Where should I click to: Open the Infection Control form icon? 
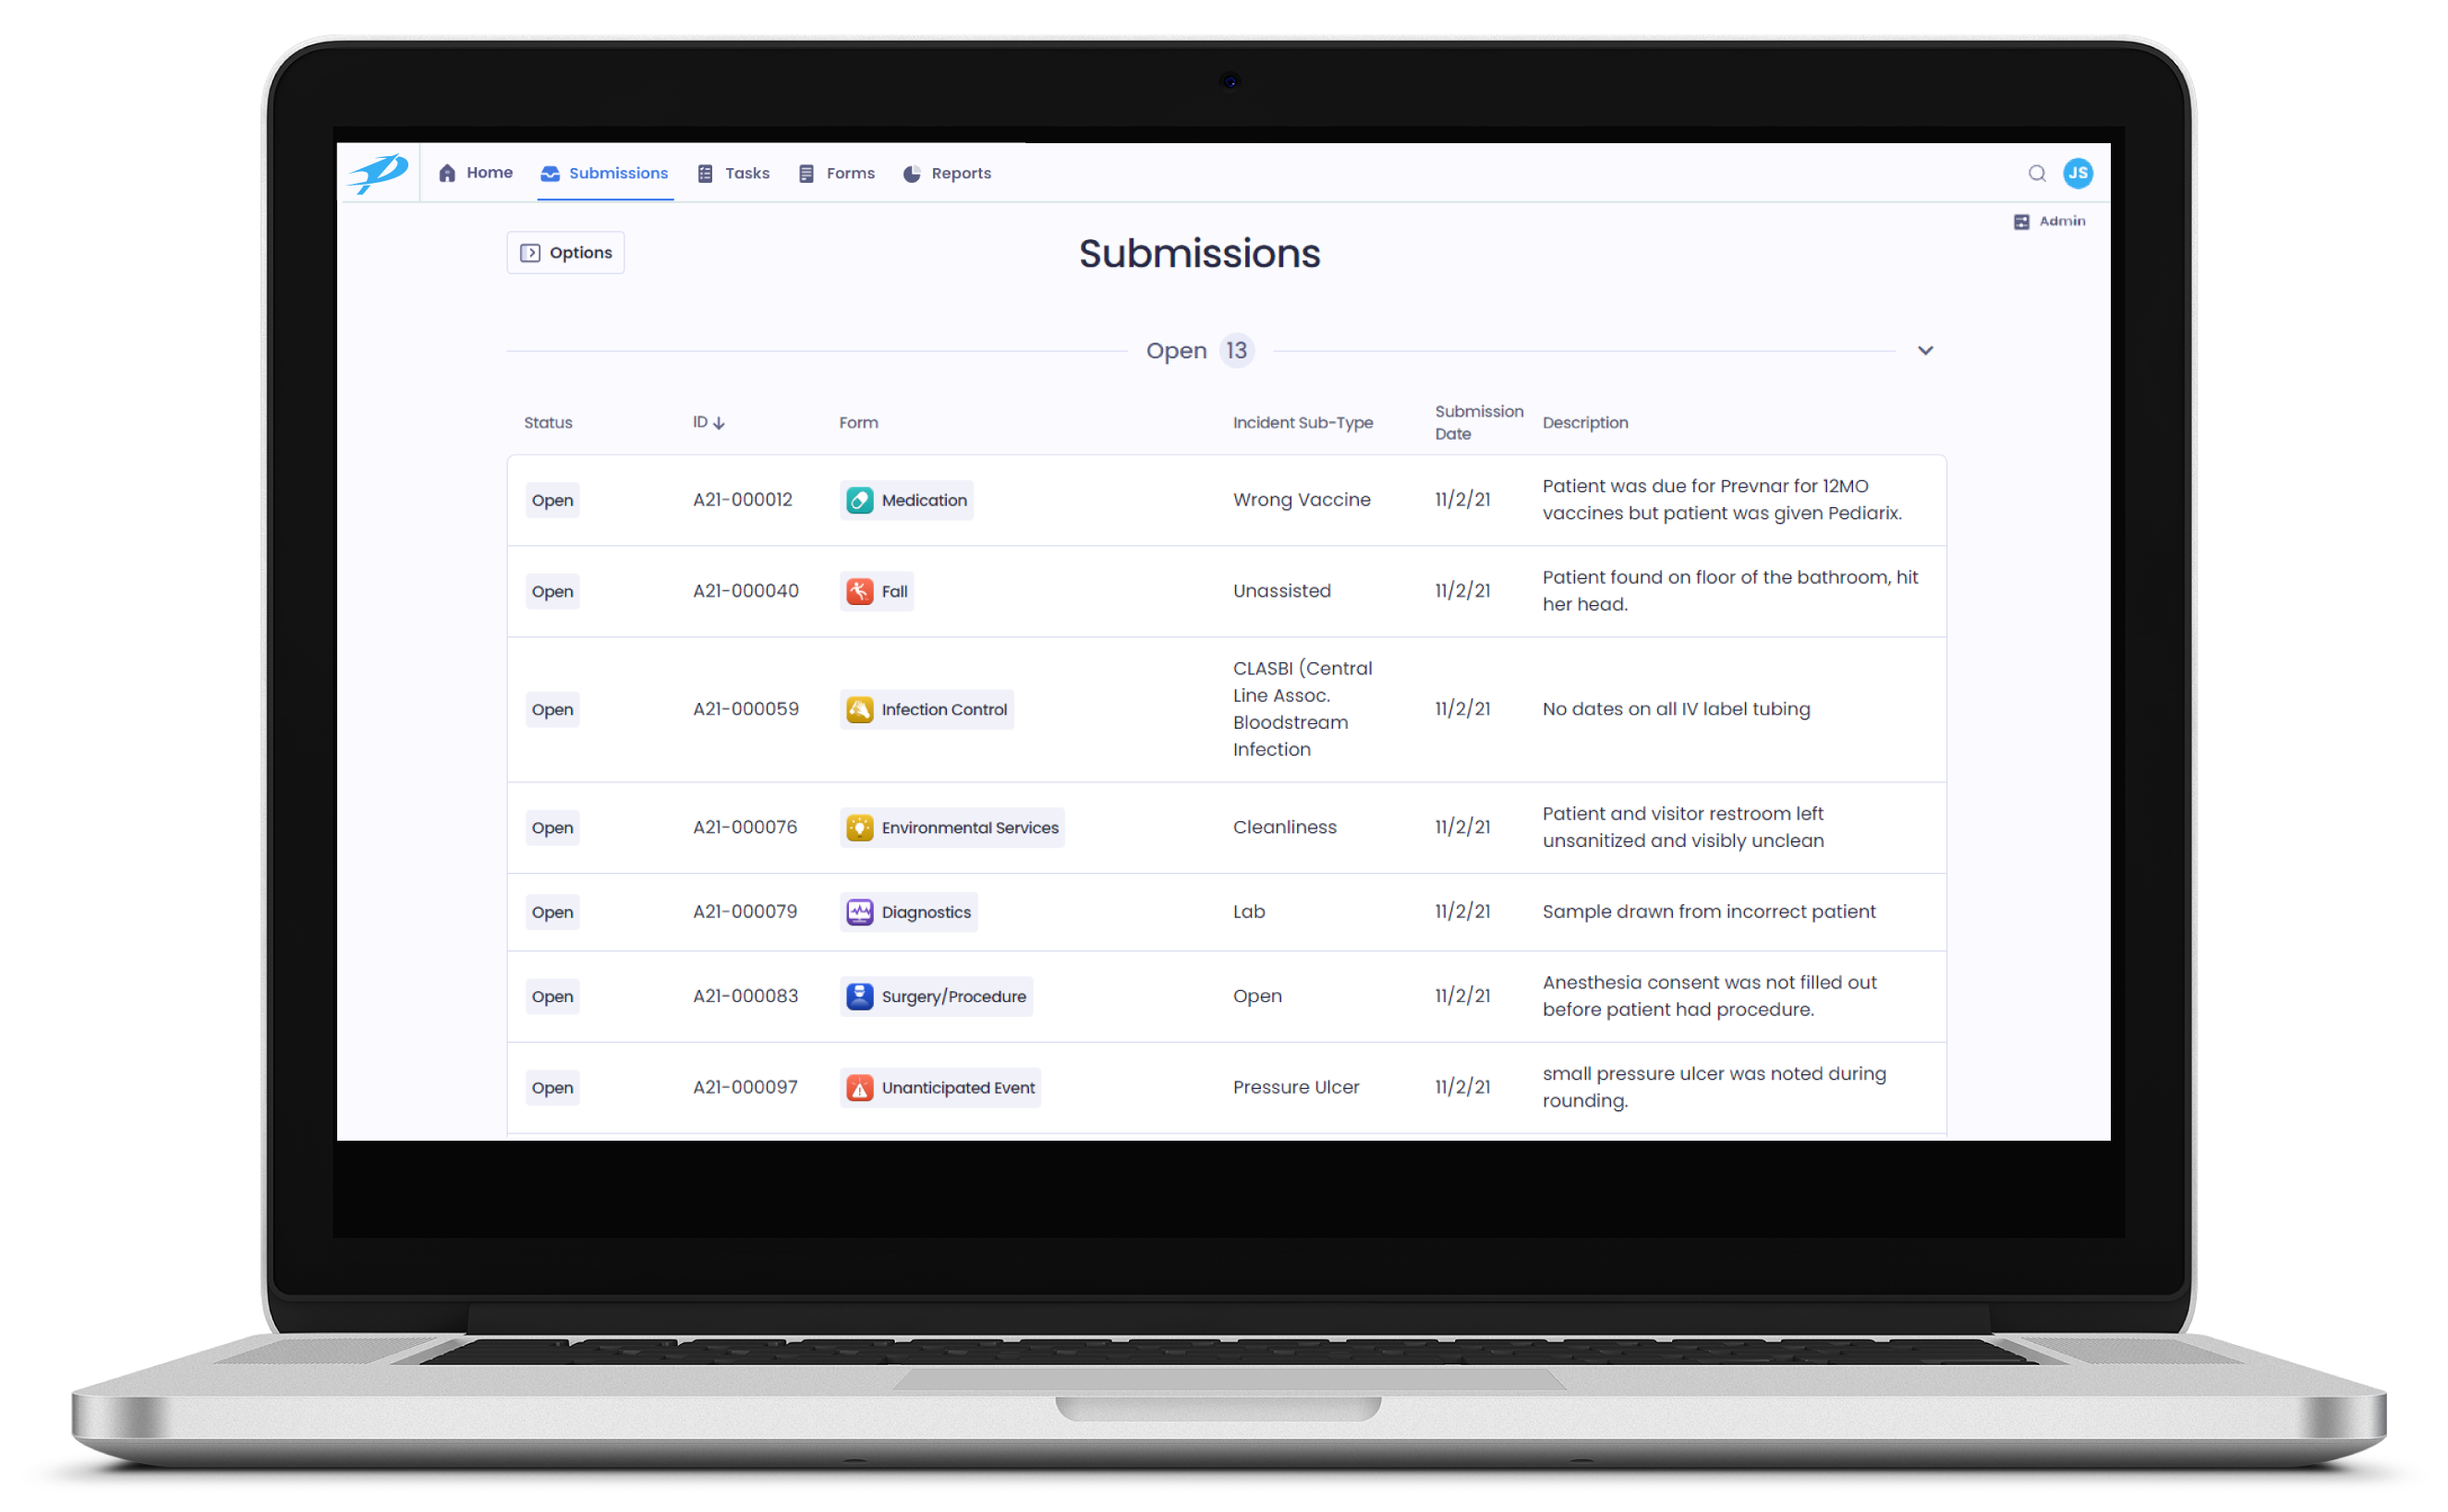(x=860, y=709)
